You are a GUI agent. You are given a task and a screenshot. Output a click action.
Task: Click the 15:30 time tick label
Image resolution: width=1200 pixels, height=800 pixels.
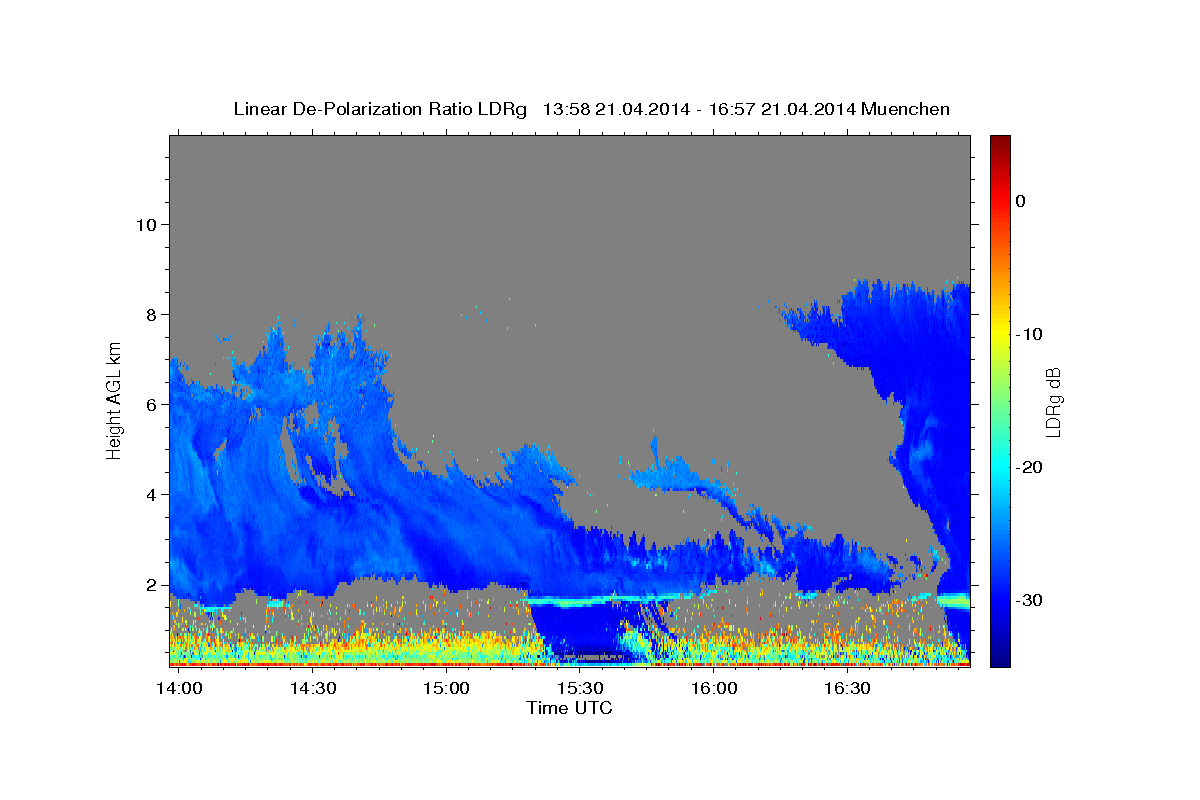click(580, 689)
